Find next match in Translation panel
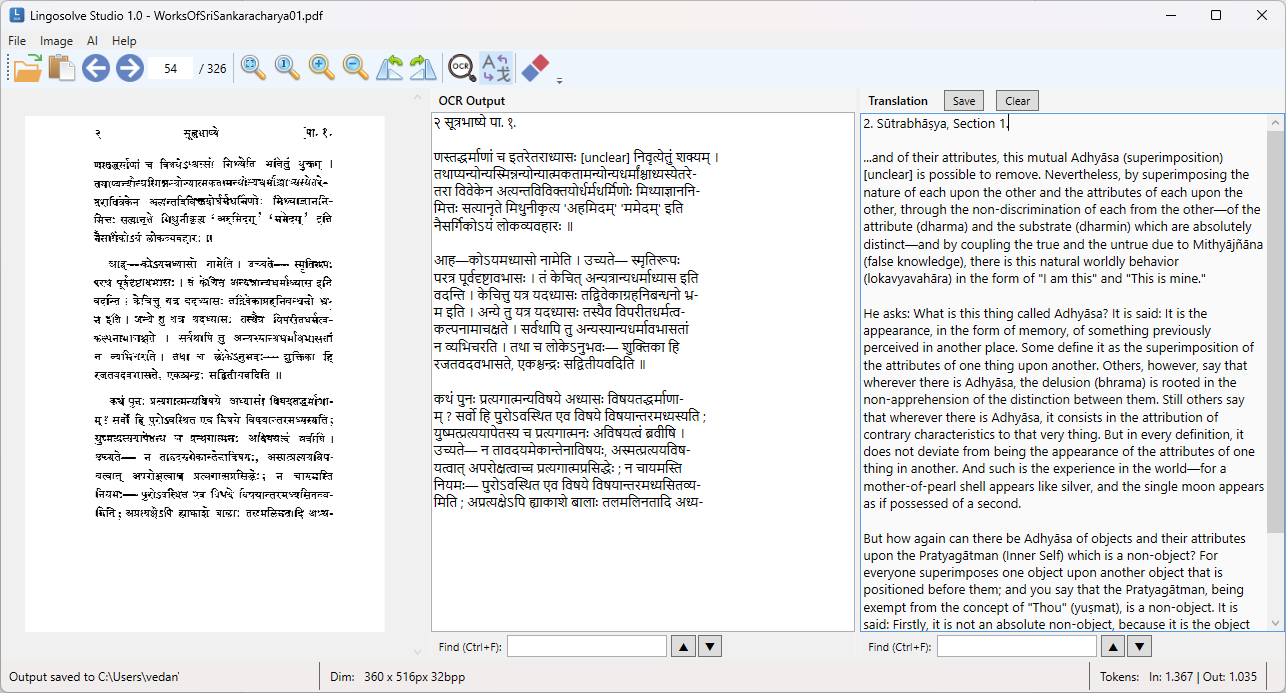Screen dimensions: 1286x693 click(1140, 646)
